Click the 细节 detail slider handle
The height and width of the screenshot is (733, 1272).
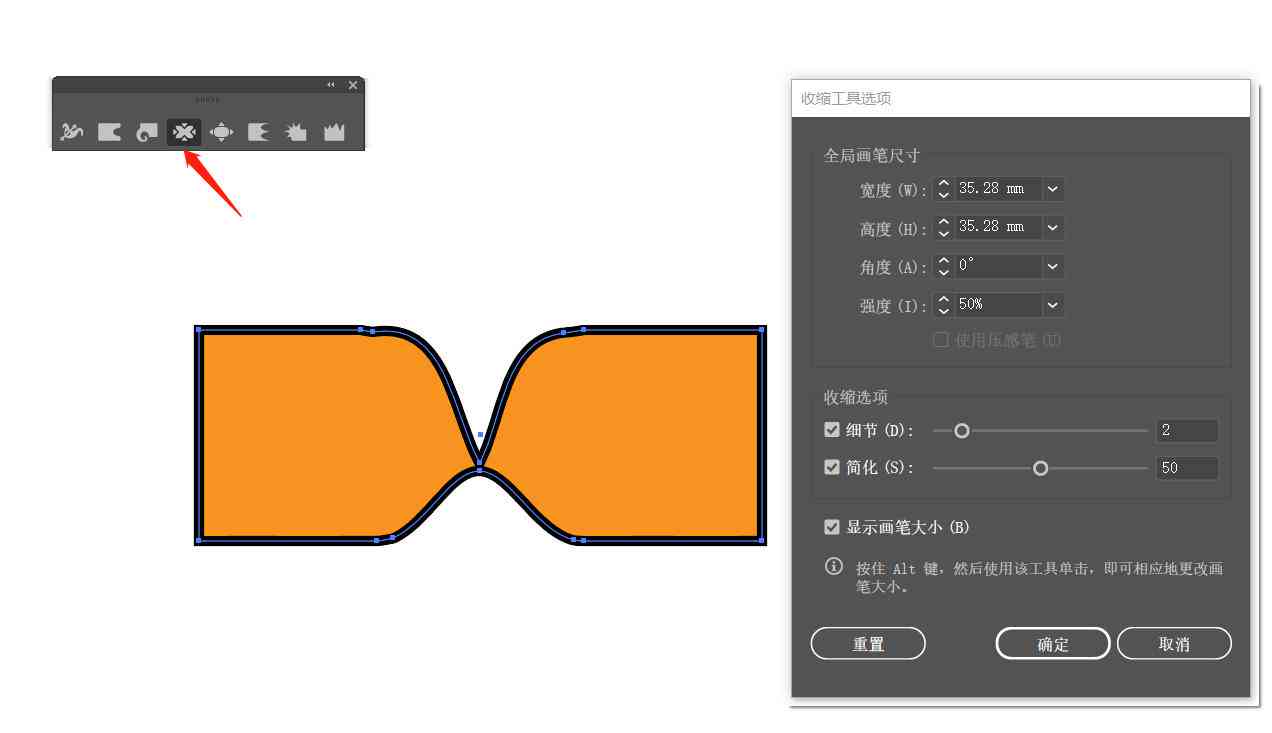[962, 431]
